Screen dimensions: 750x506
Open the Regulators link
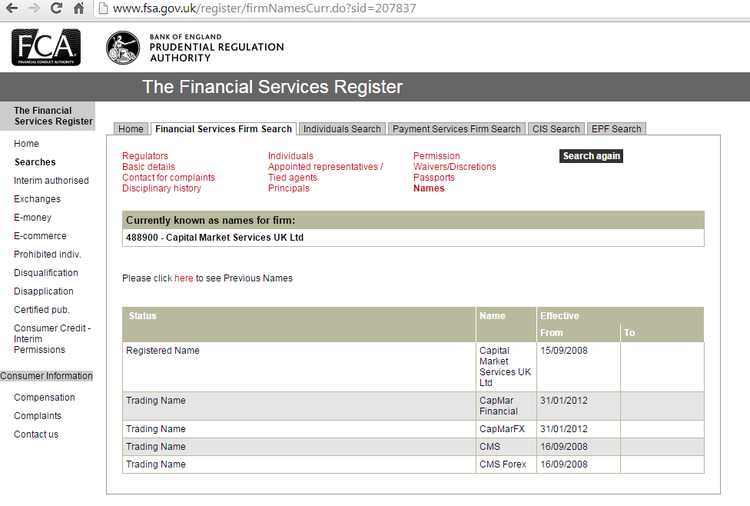coord(145,156)
